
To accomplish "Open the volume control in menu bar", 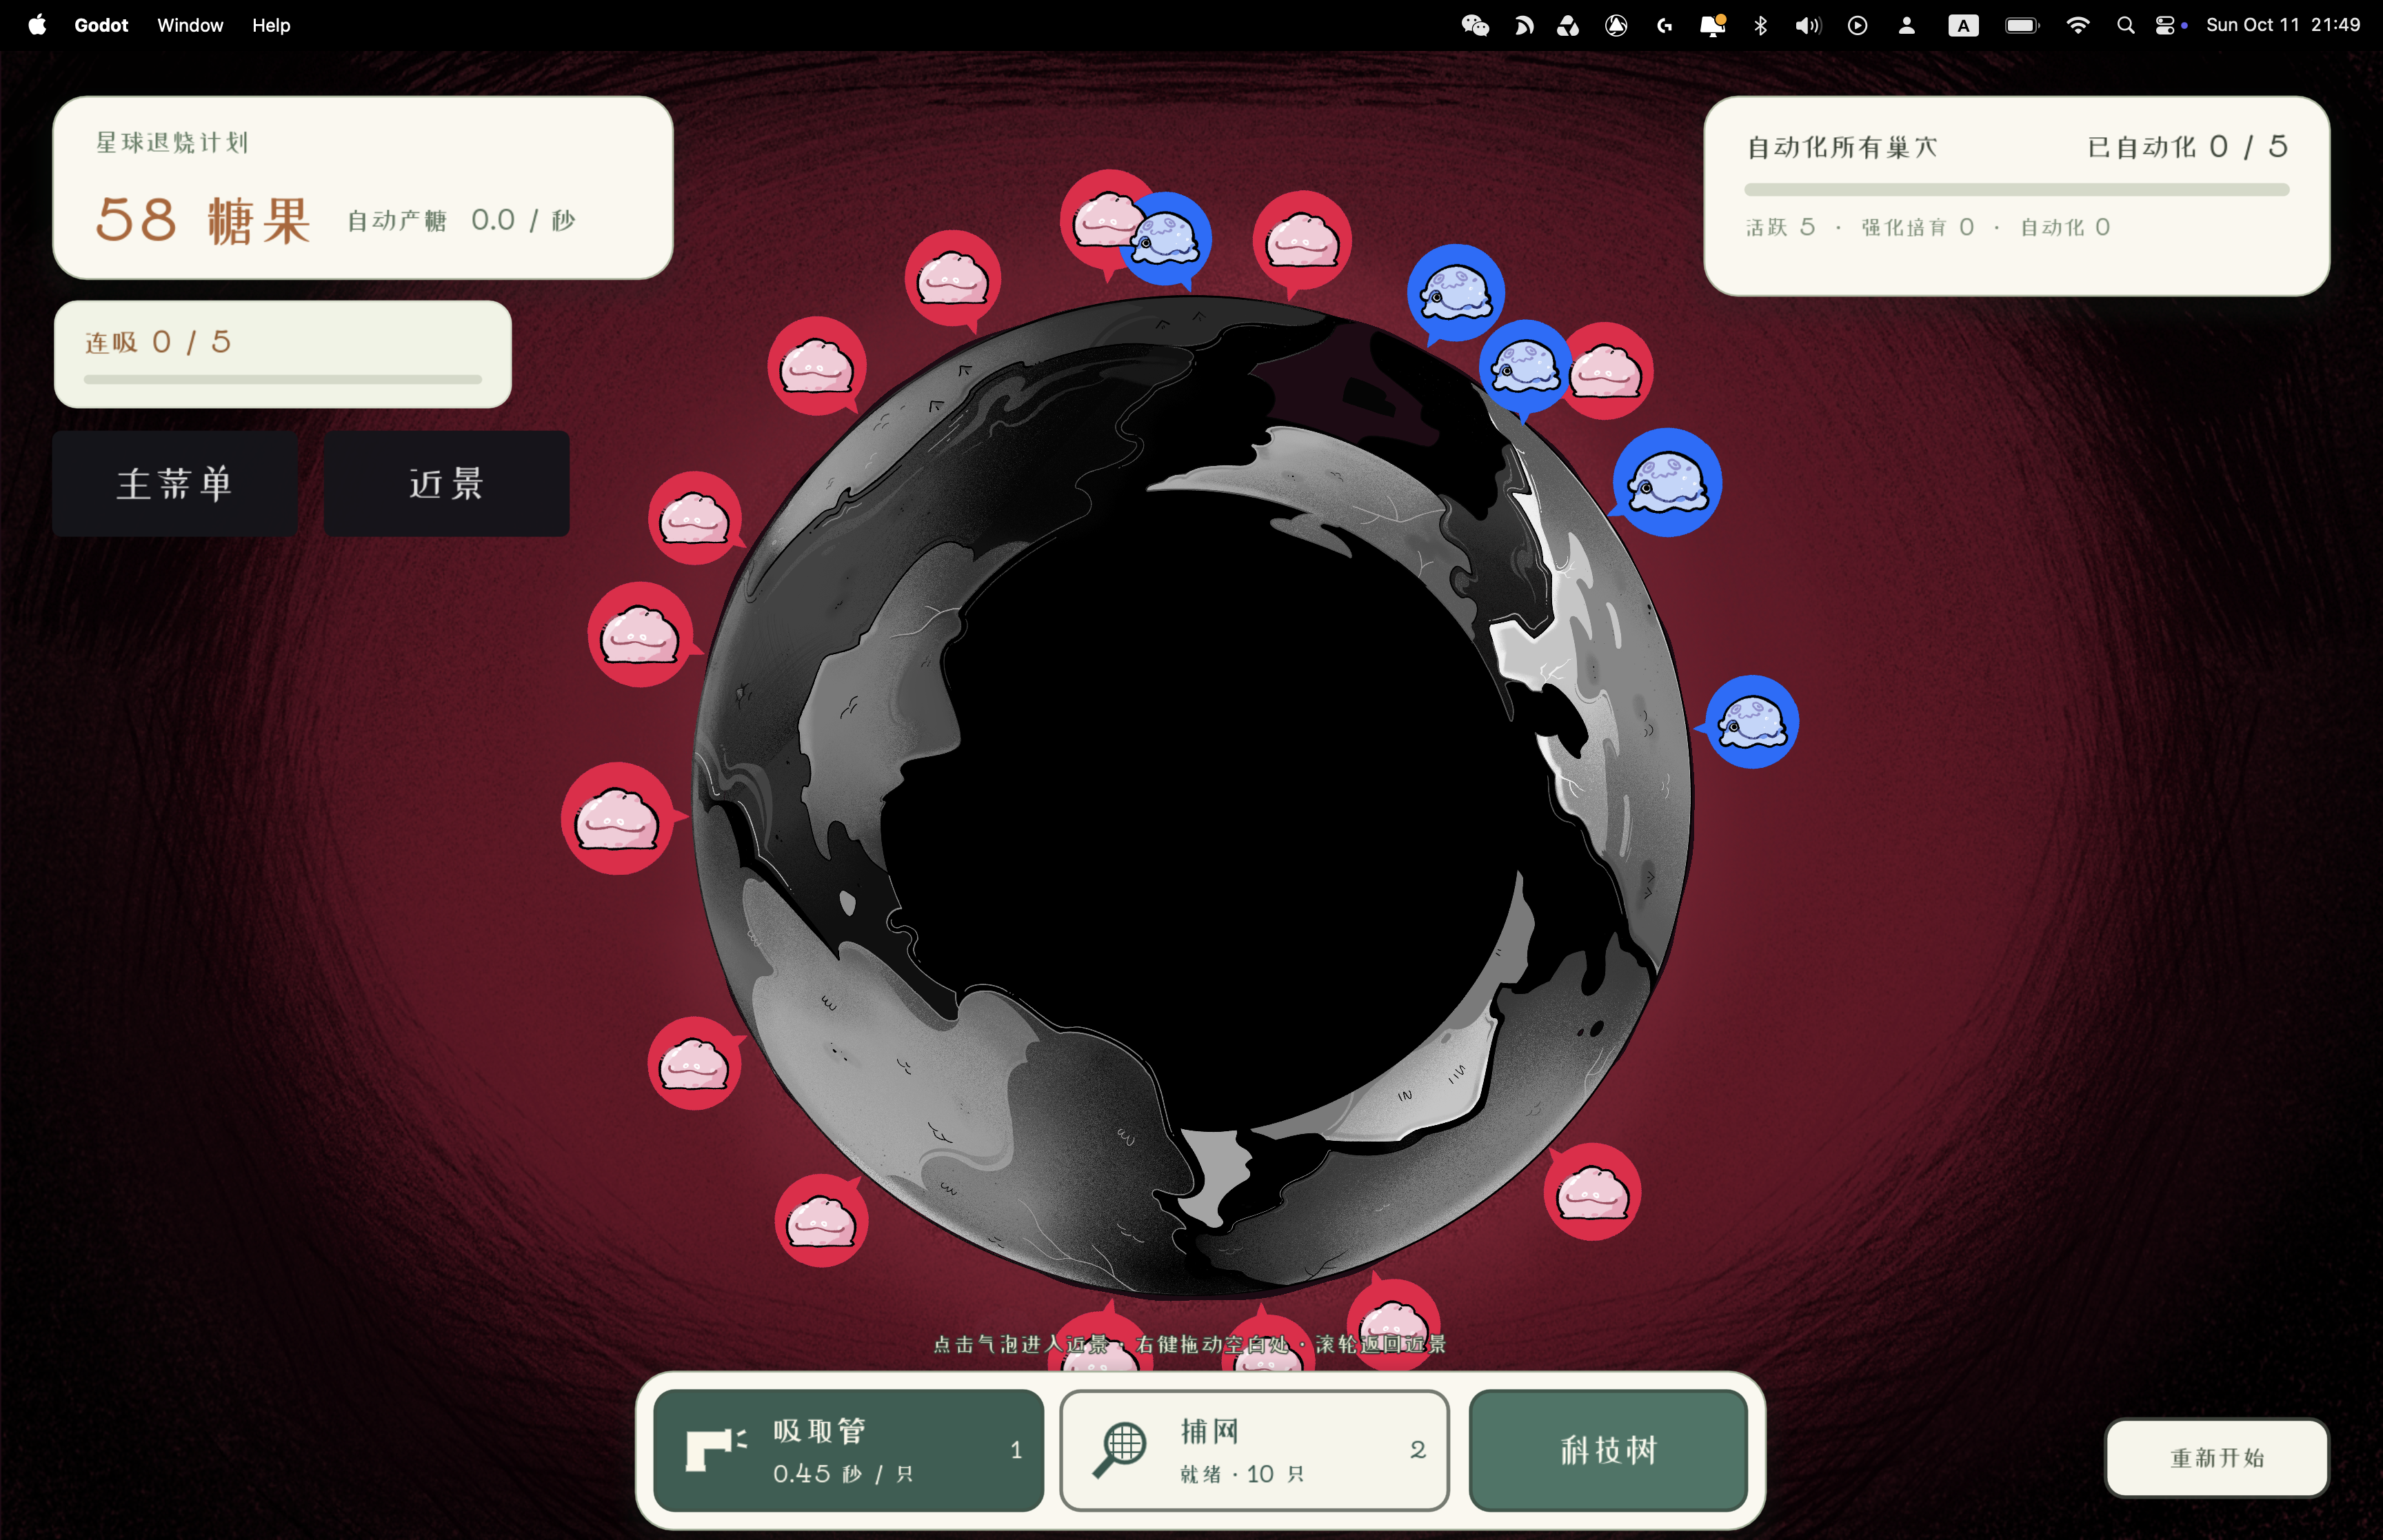I will pyautogui.click(x=1807, y=25).
